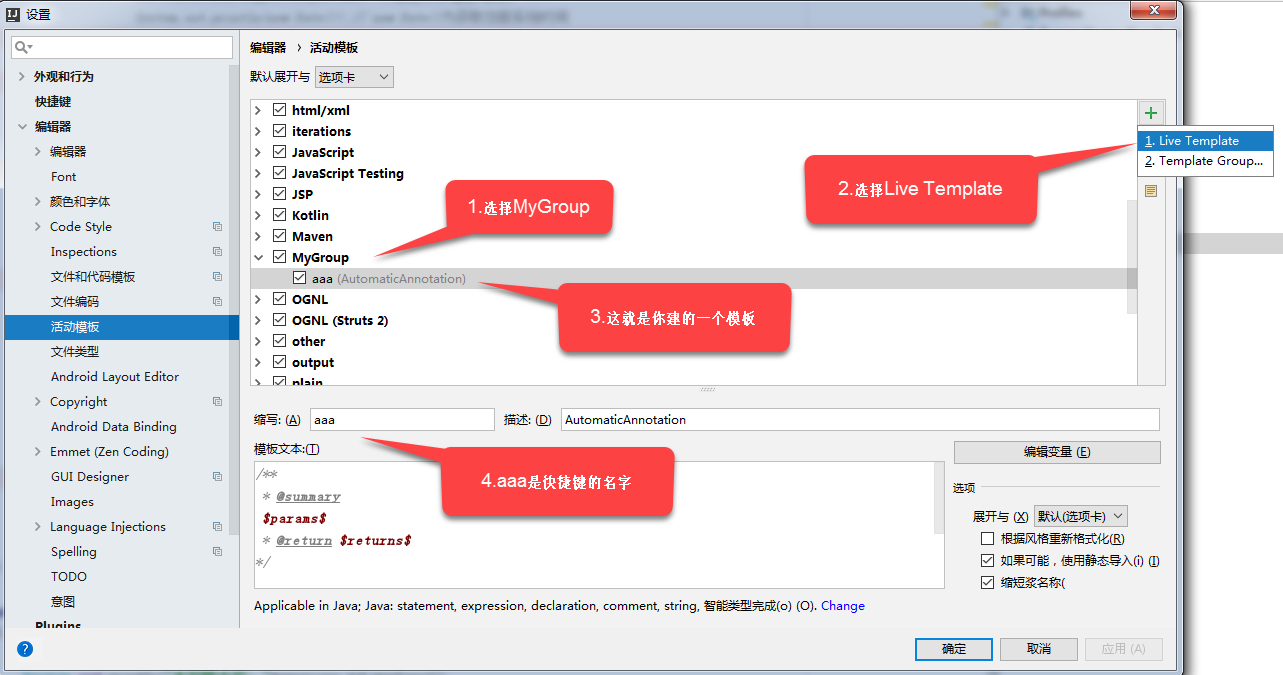The width and height of the screenshot is (1283, 675).
Task: Expand 外观和行为 in the settings tree
Action: 22,77
